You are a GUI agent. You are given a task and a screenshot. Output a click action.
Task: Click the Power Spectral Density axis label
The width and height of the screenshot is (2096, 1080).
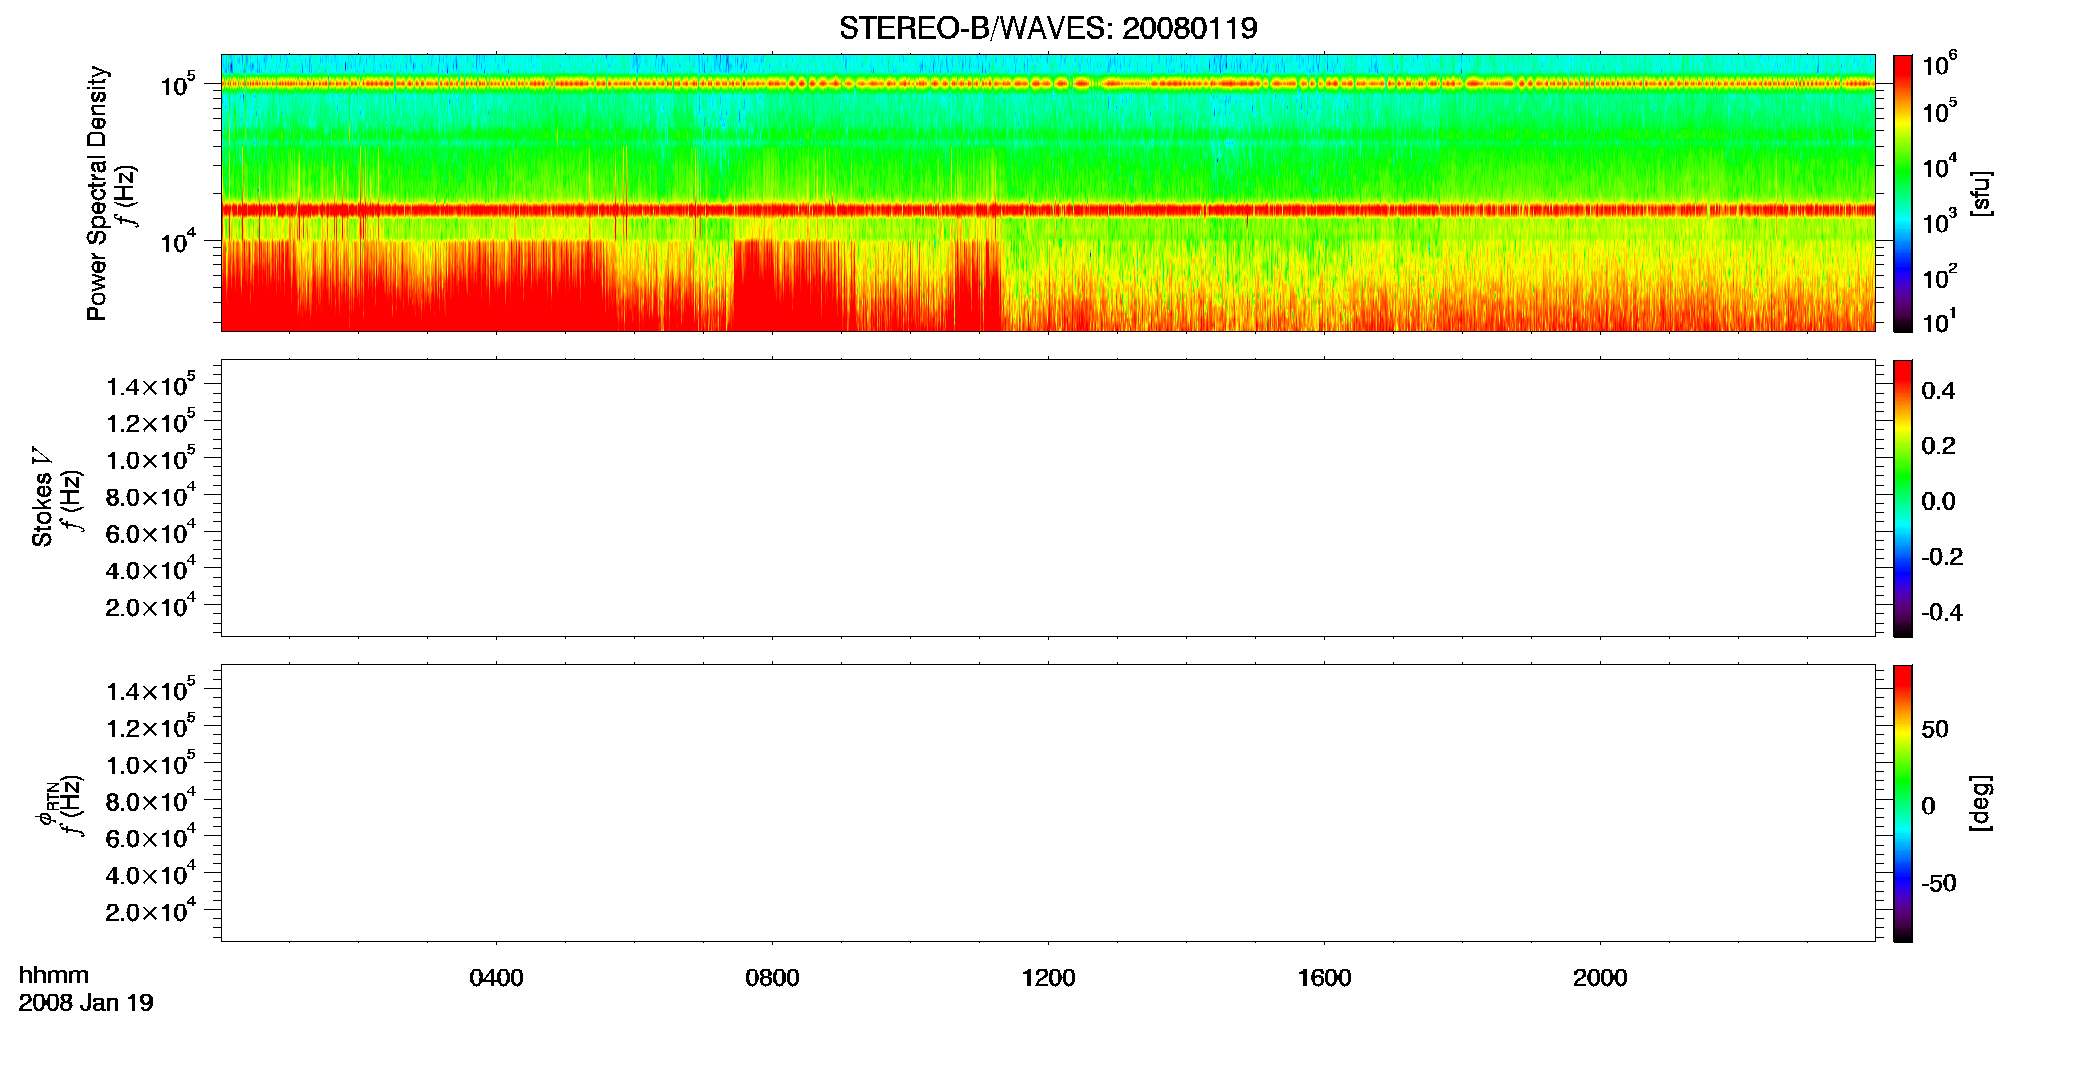click(97, 193)
